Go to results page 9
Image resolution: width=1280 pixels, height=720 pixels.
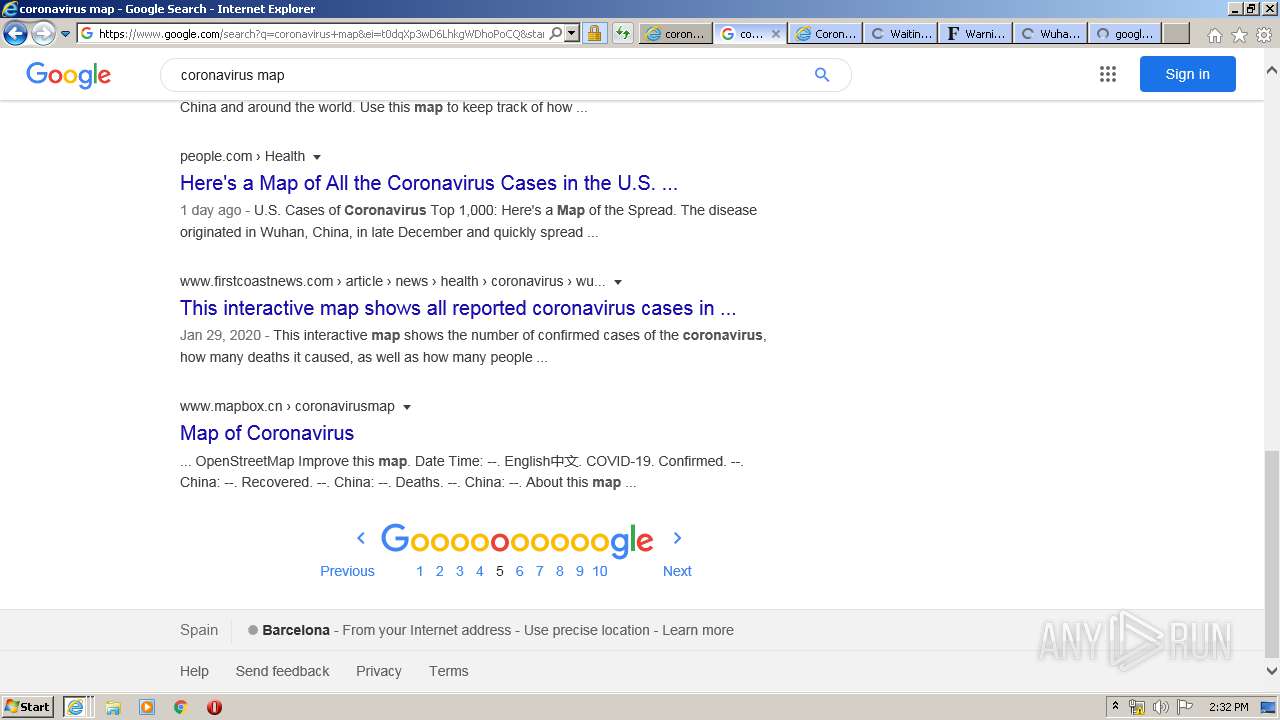point(579,571)
